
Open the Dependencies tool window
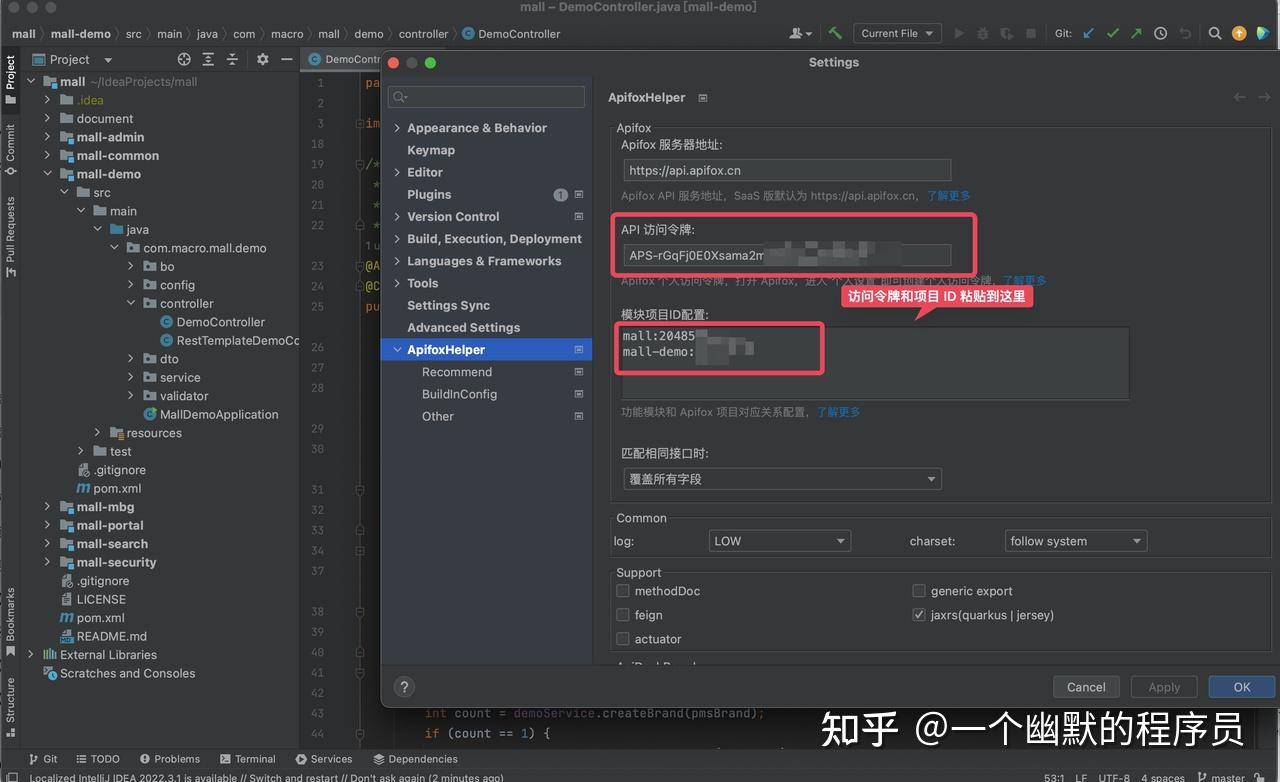pyautogui.click(x=415, y=759)
